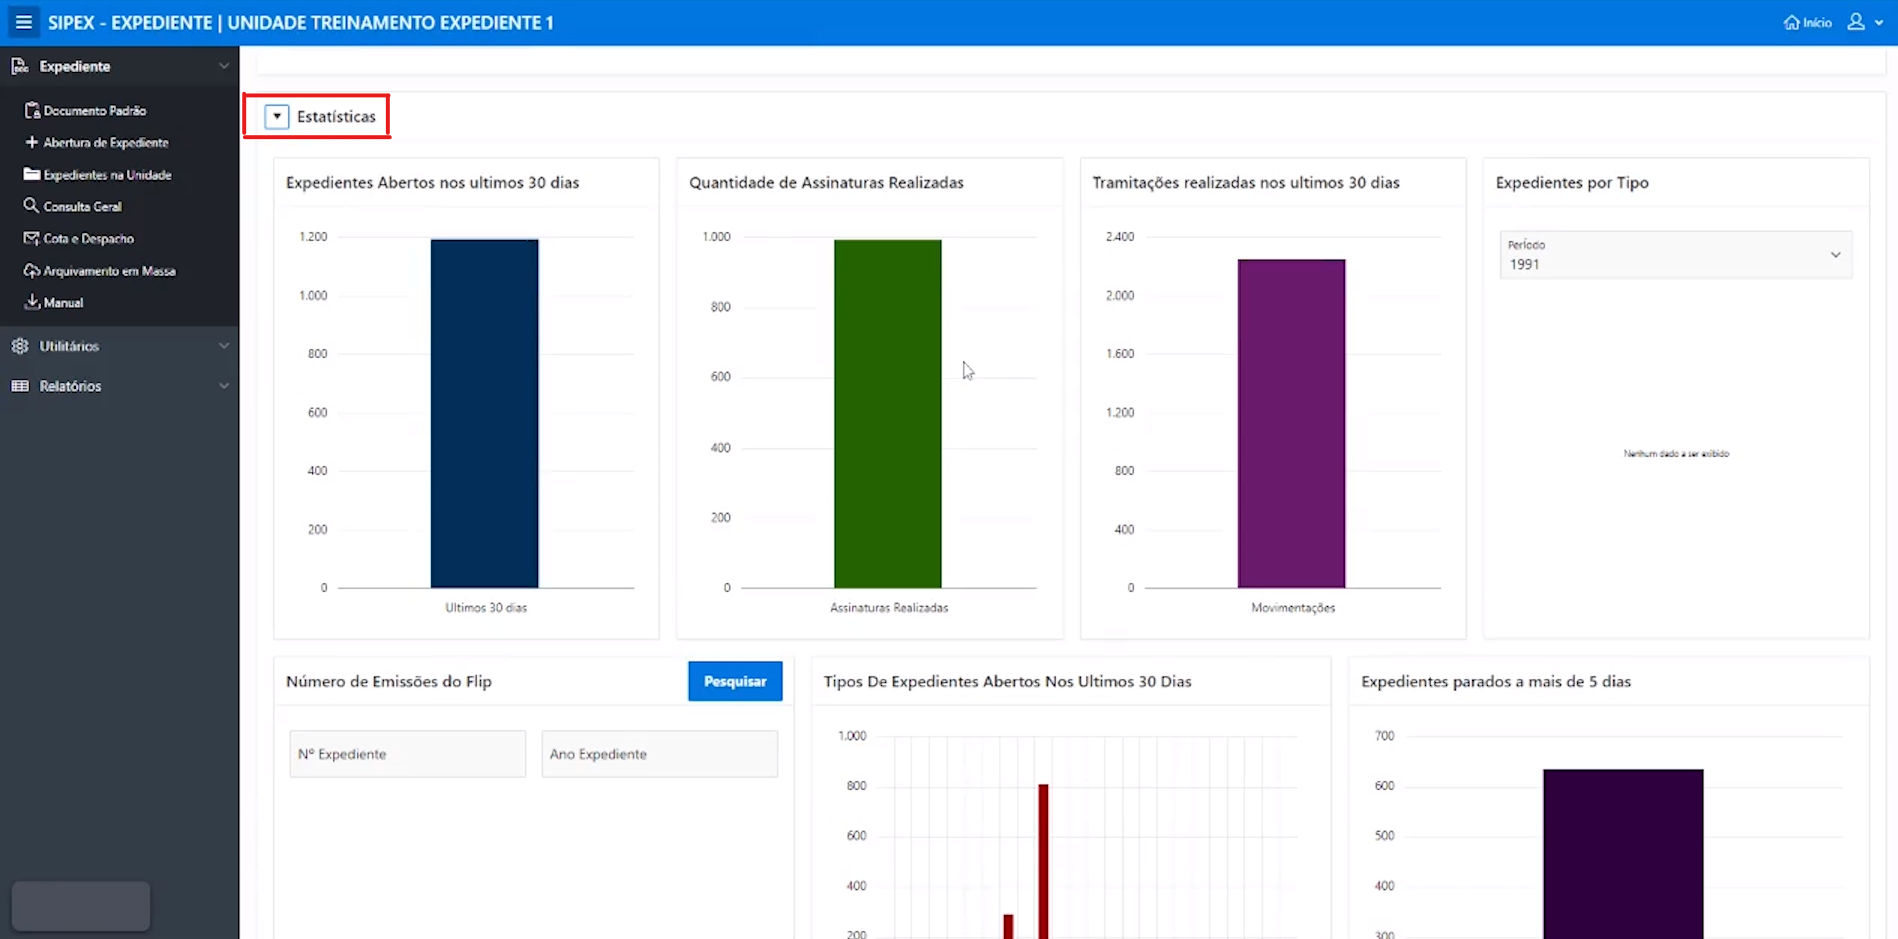
Task: Collapse the Estatísticas section toggle
Action: point(277,117)
